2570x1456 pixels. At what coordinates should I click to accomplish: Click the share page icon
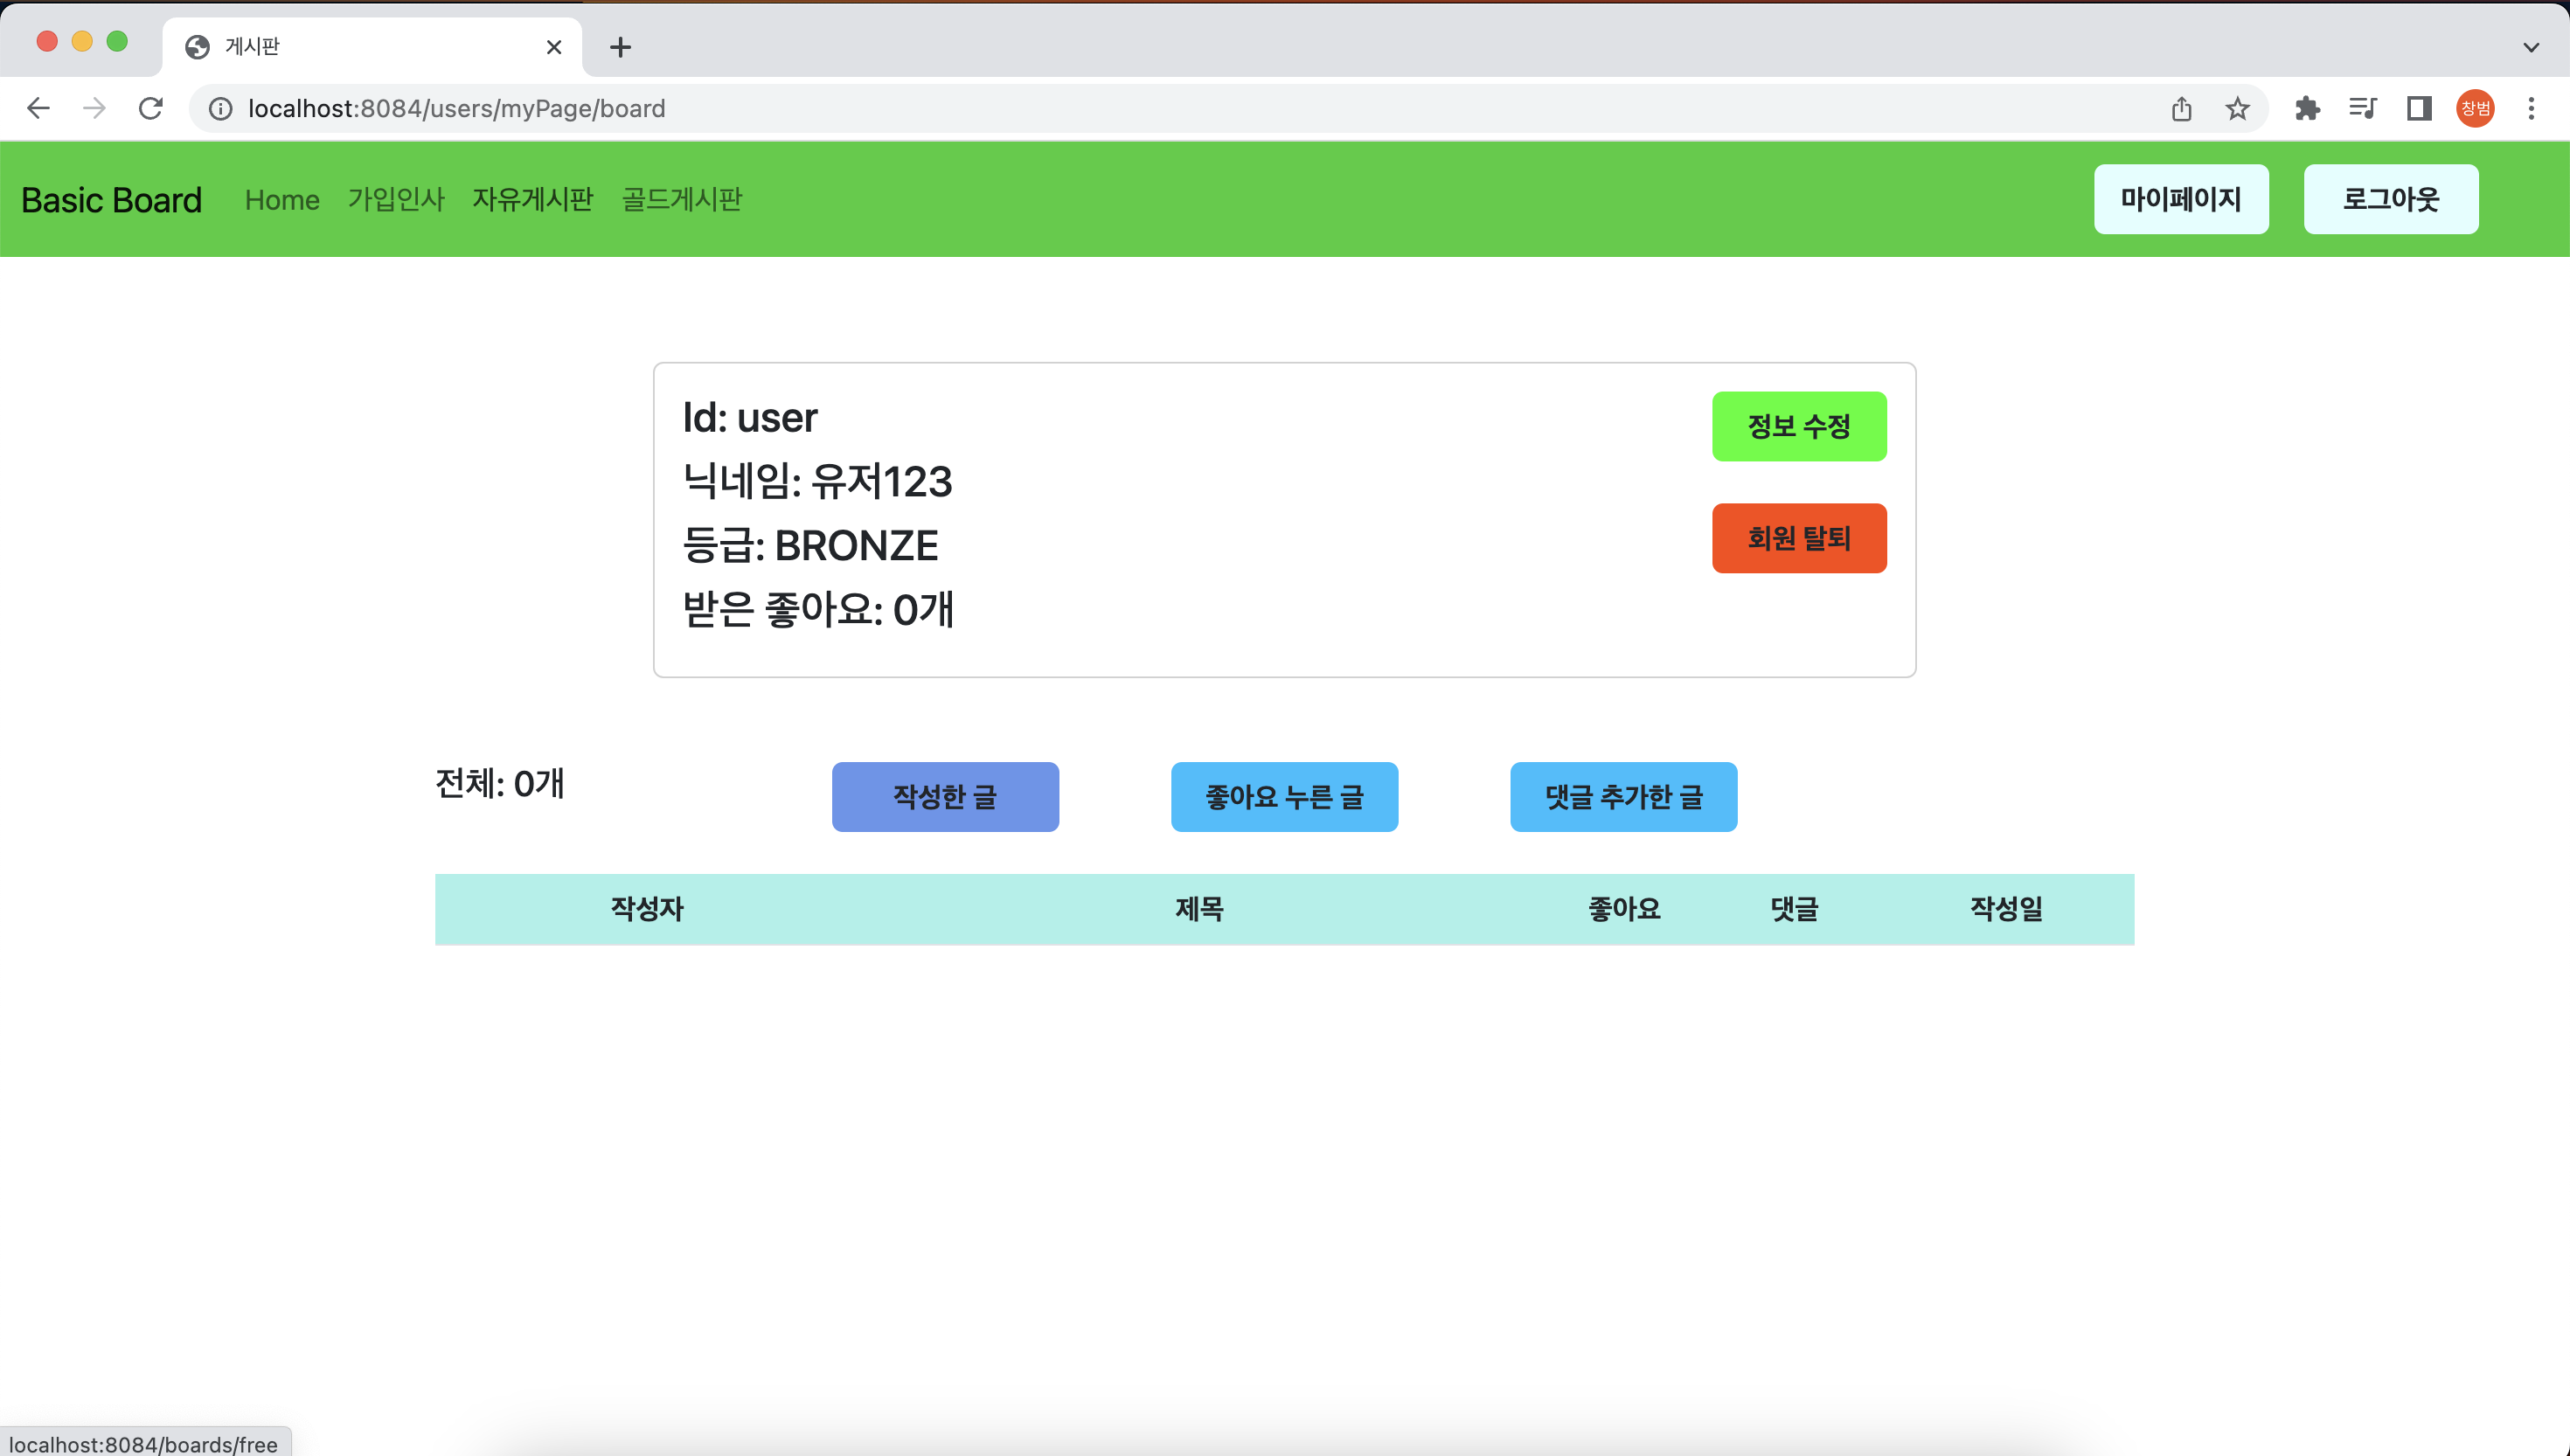[x=2181, y=108]
